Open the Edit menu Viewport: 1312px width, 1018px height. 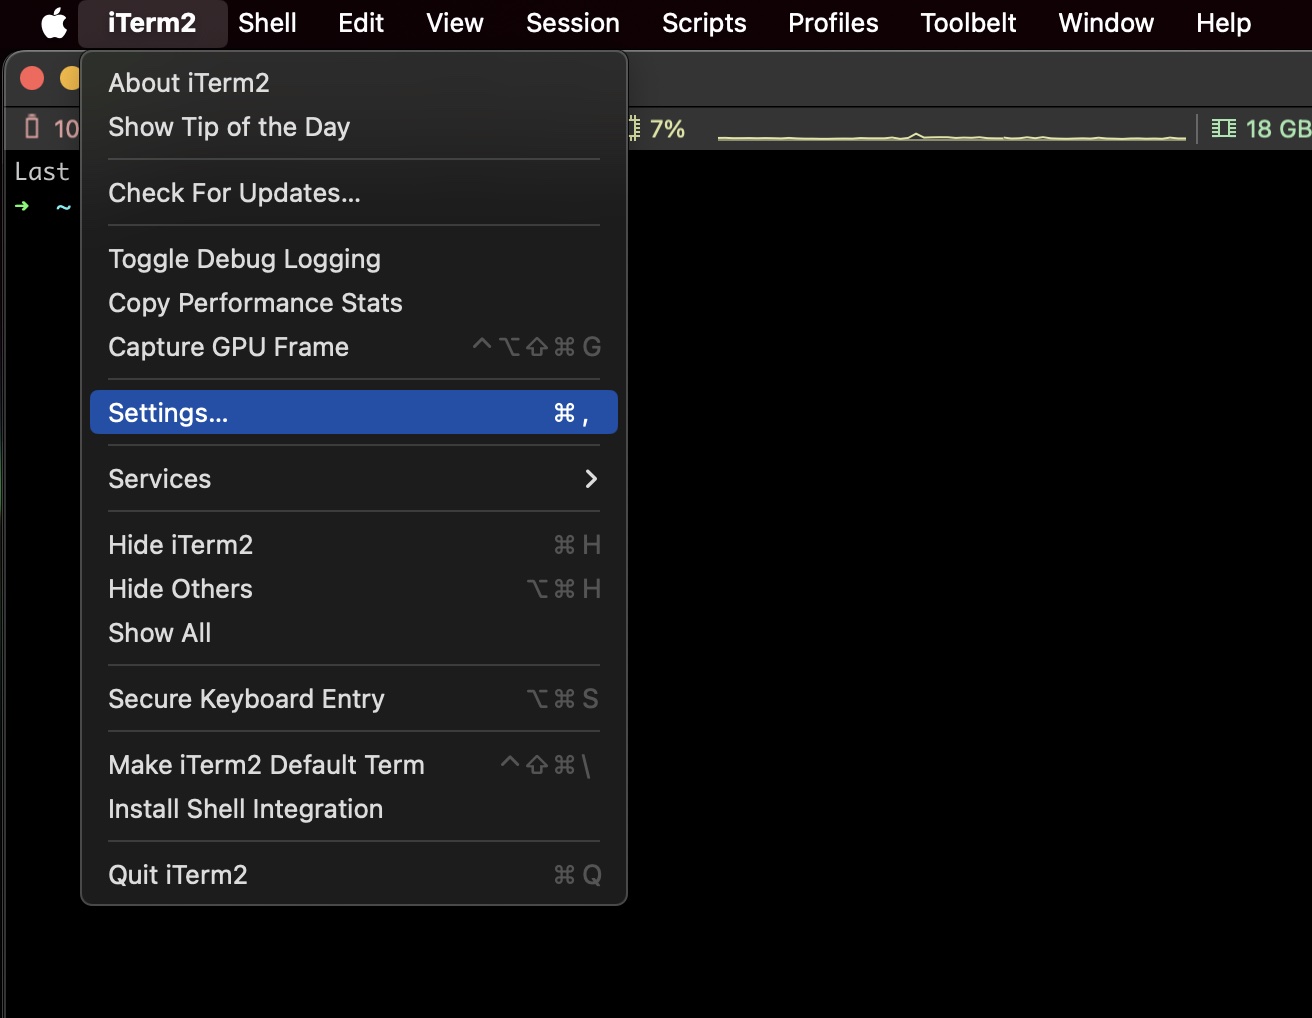pyautogui.click(x=361, y=22)
